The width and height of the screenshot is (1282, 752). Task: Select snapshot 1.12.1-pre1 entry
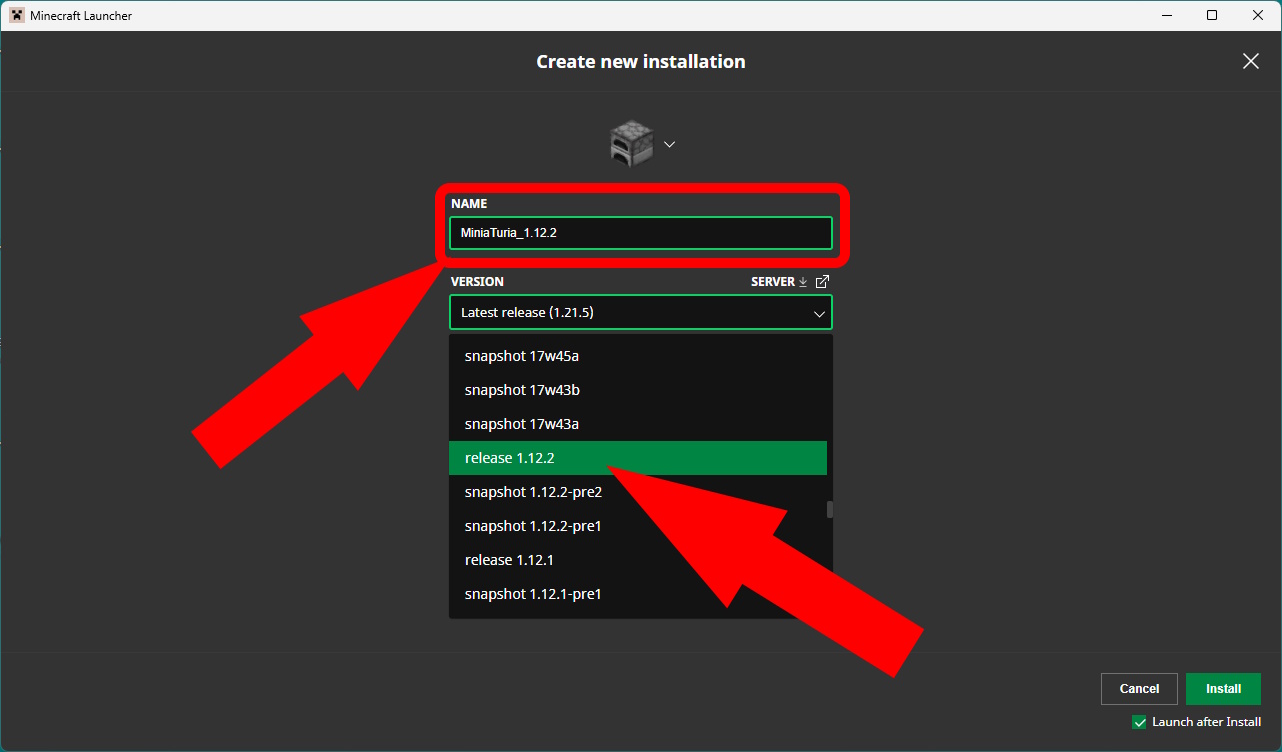point(638,594)
